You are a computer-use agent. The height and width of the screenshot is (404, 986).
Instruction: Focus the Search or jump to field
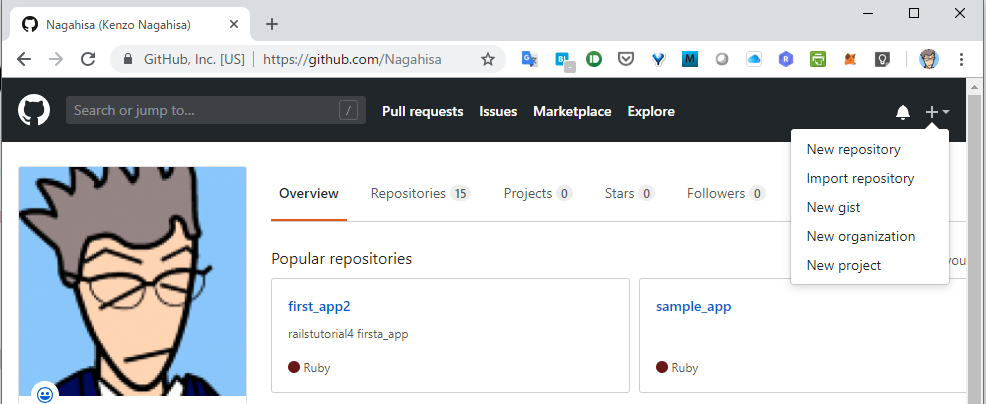pos(200,111)
